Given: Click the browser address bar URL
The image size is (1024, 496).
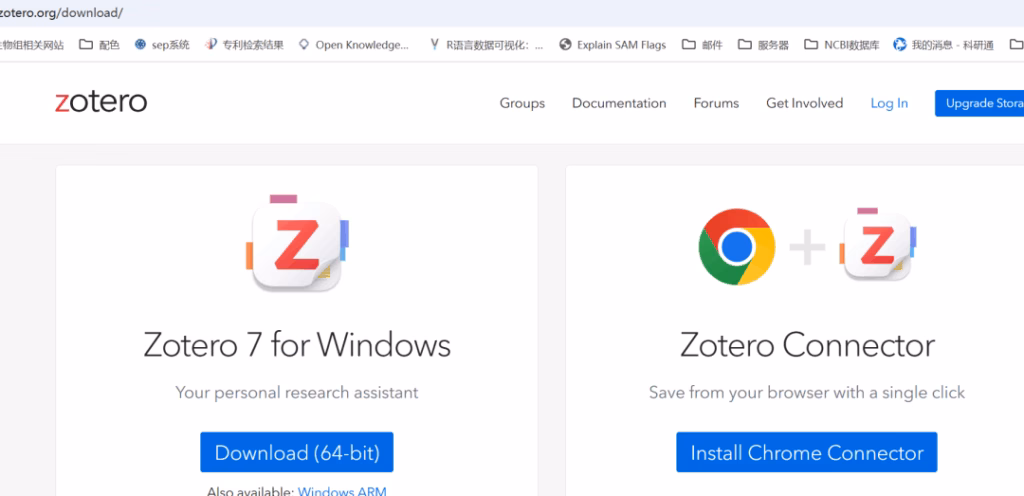Looking at the screenshot, I should (x=61, y=13).
